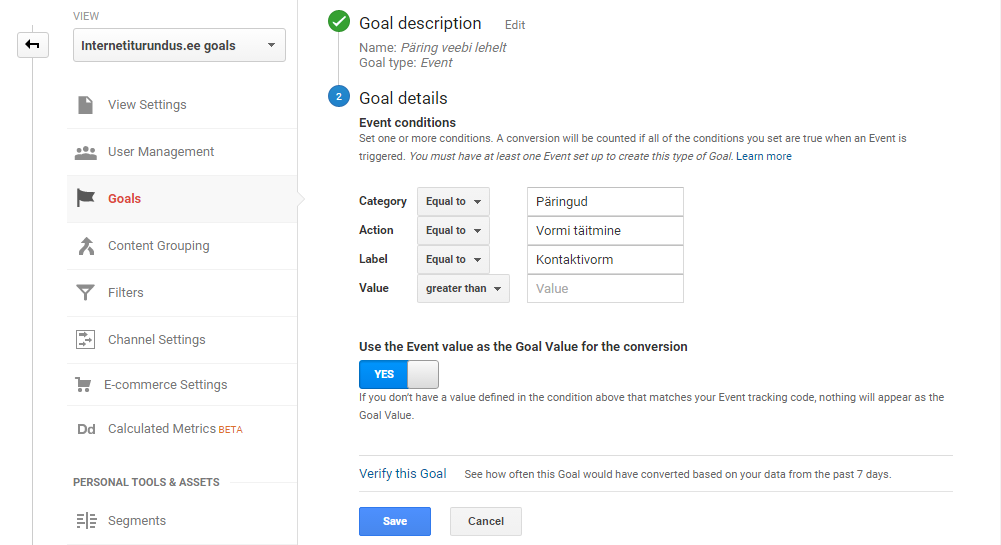
Task: Toggle the Event value YES switch
Action: click(398, 374)
